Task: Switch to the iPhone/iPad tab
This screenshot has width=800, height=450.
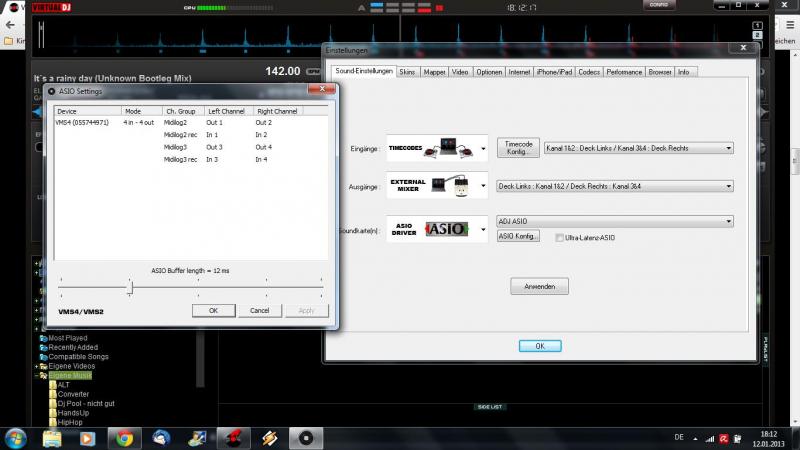Action: pos(554,72)
